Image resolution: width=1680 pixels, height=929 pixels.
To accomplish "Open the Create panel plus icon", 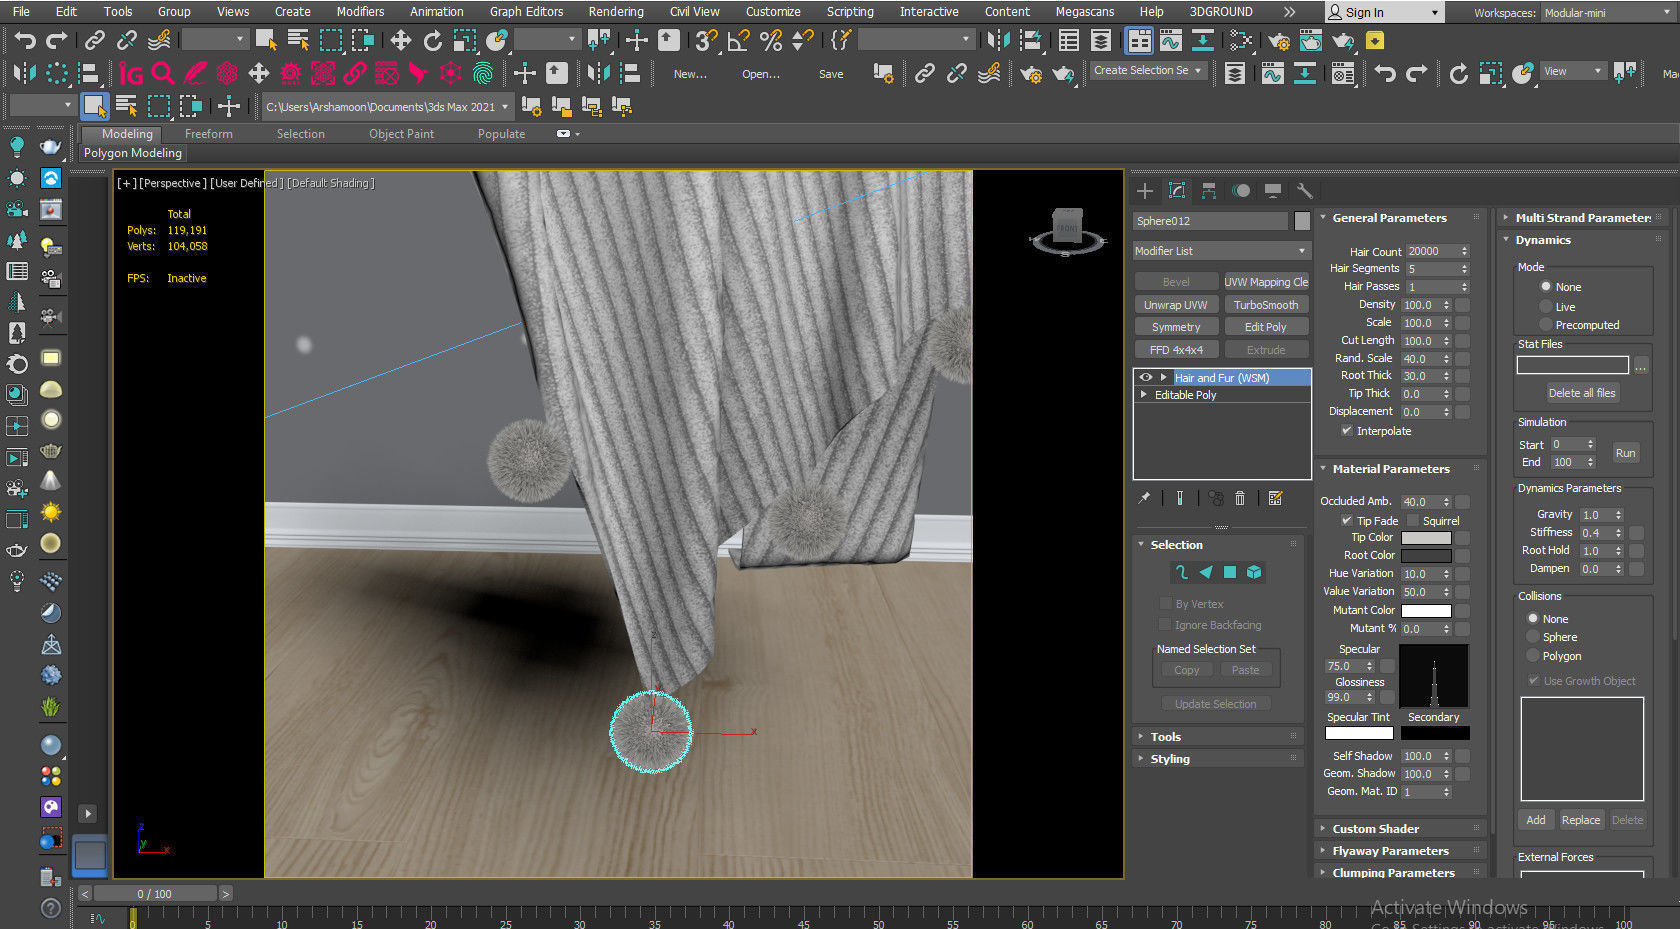I will point(1145,190).
